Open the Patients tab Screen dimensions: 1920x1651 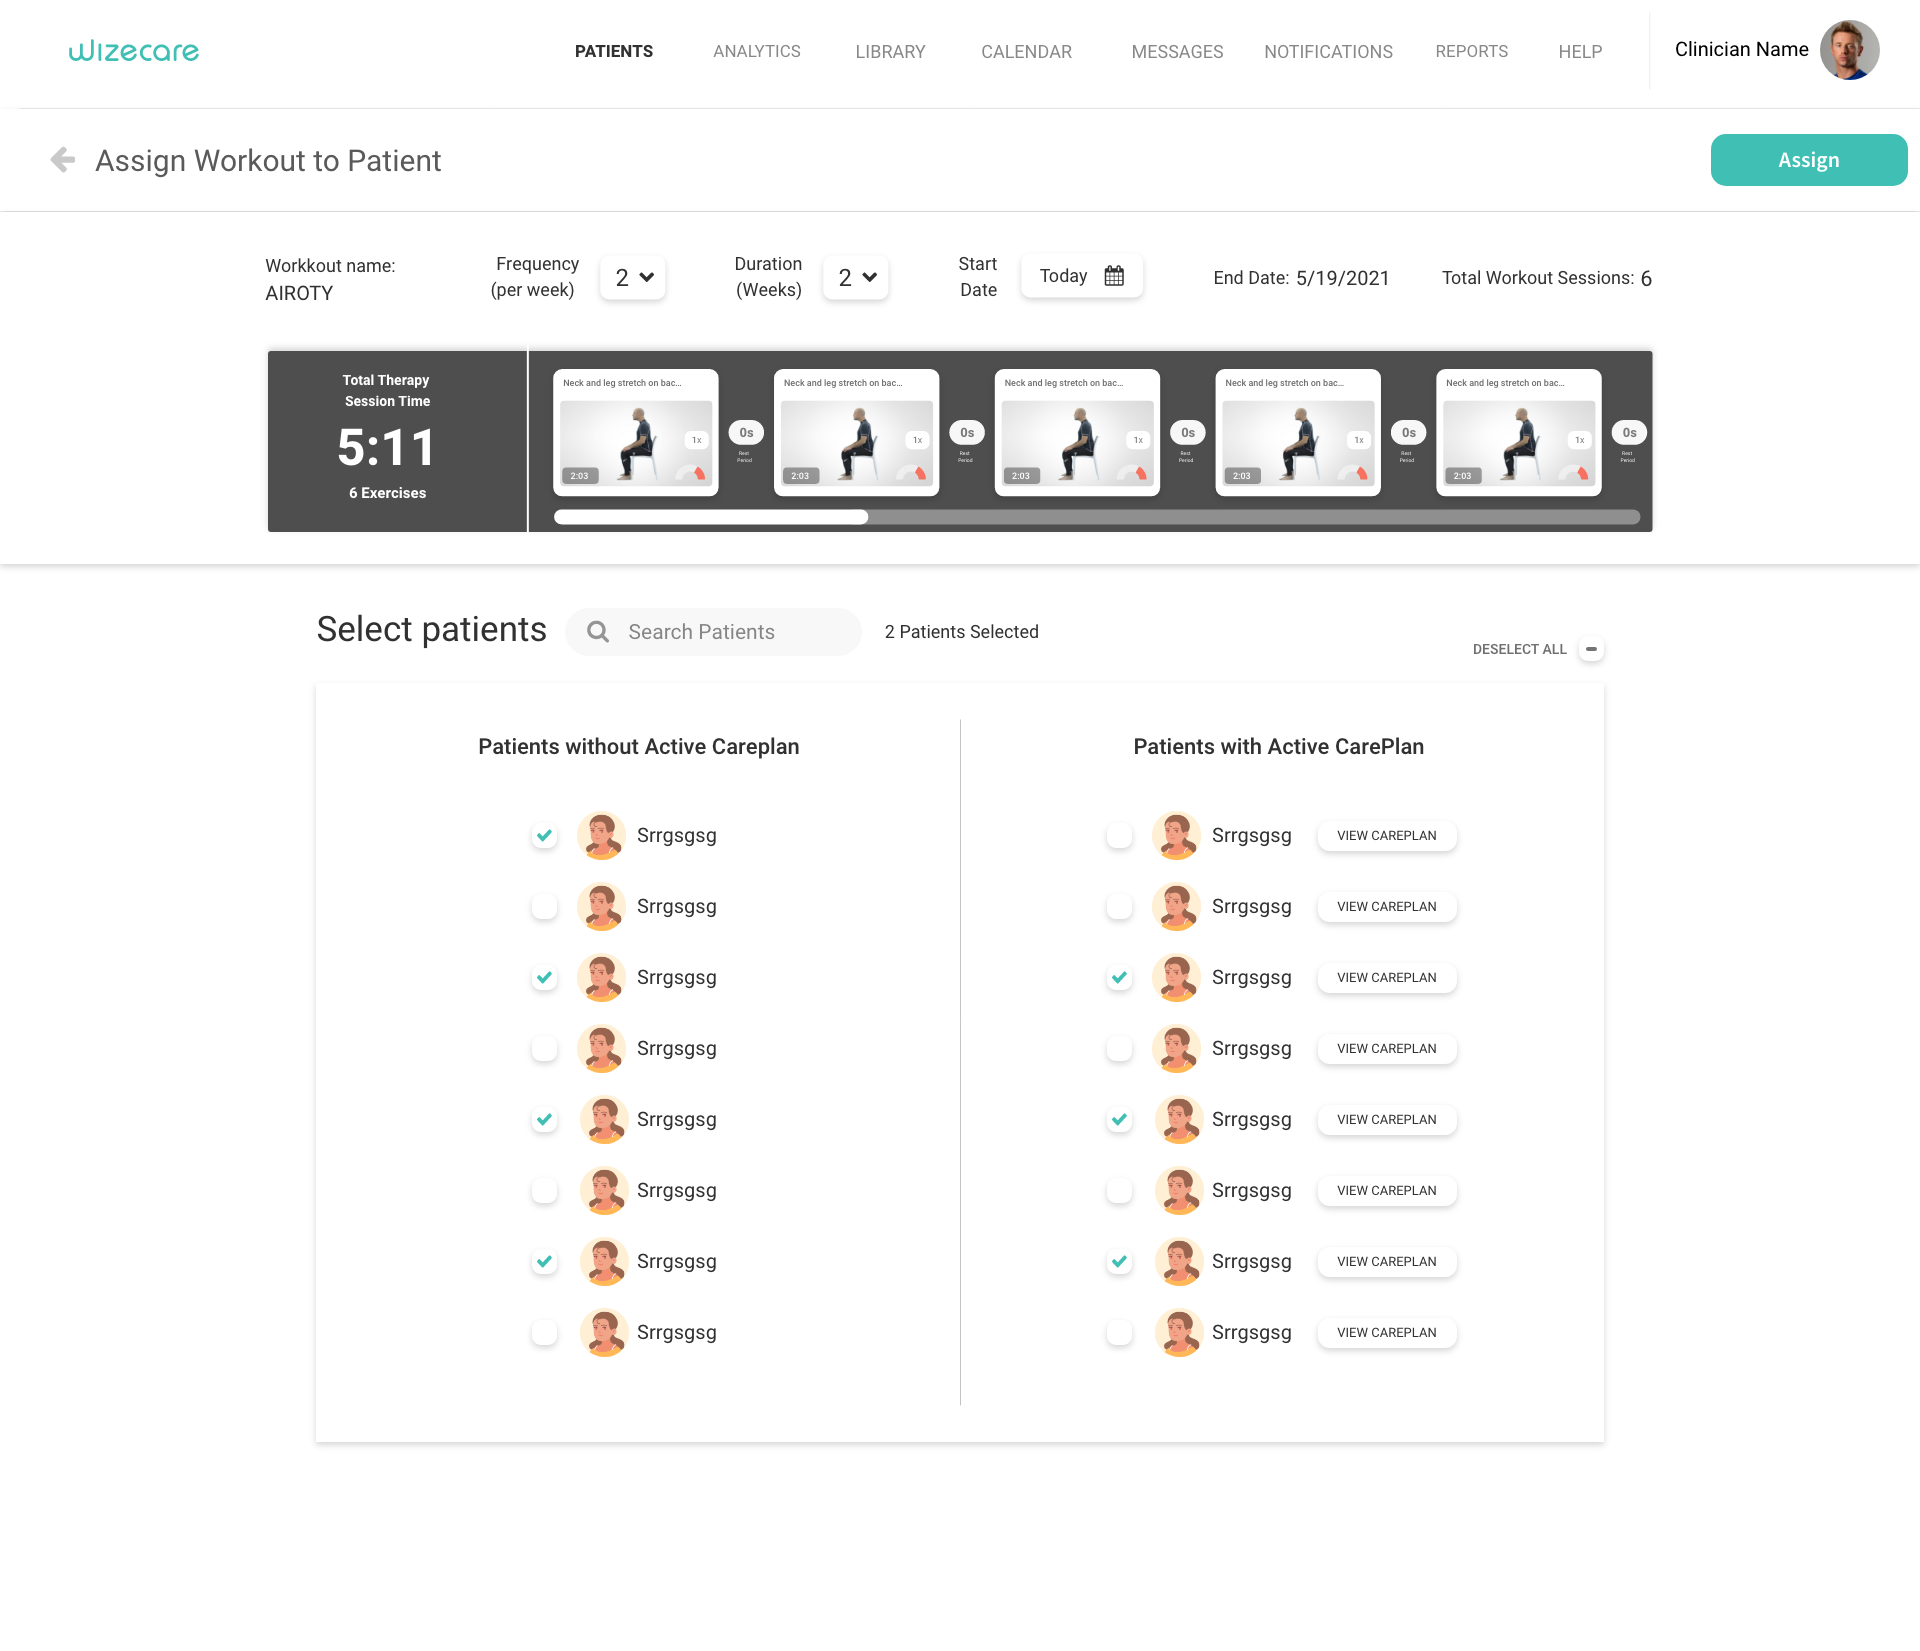pyautogui.click(x=614, y=51)
